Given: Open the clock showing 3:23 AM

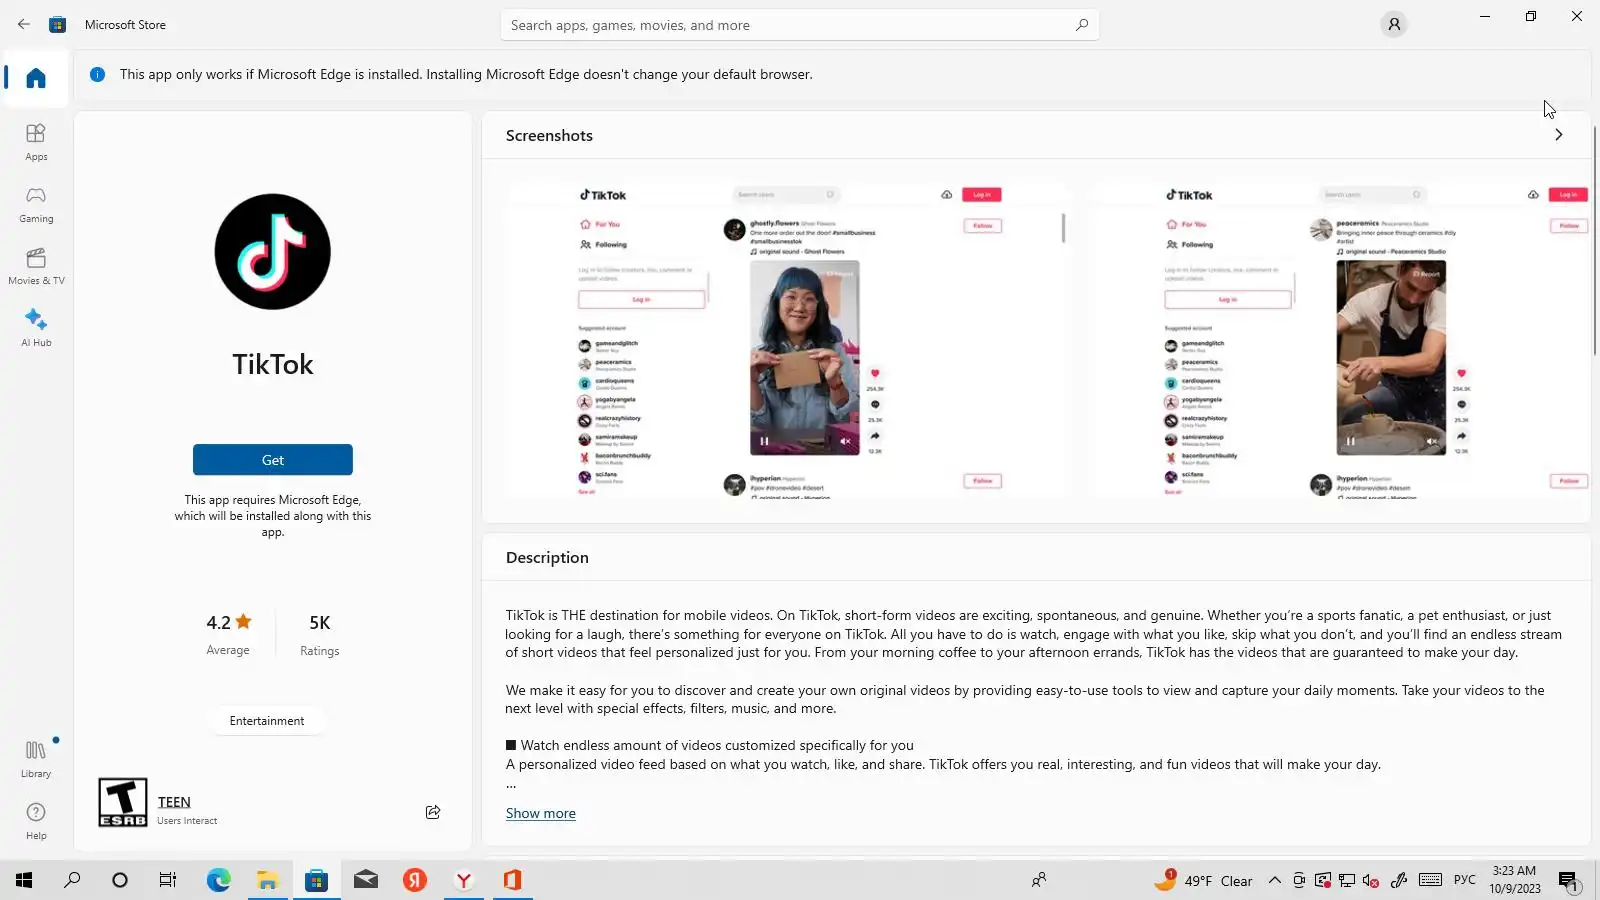Looking at the screenshot, I should coord(1514,880).
